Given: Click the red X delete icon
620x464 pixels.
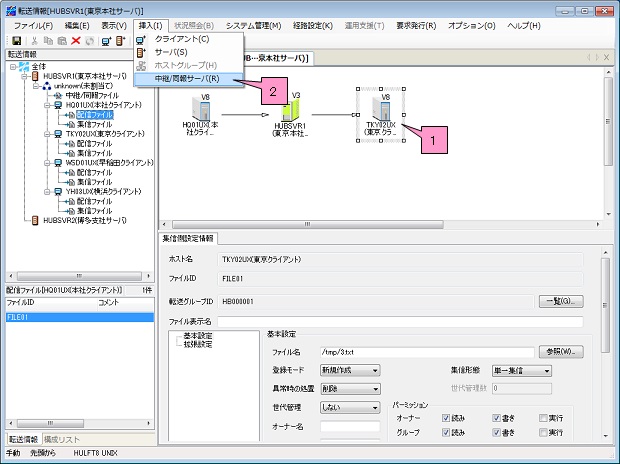Looking at the screenshot, I should coord(75,40).
